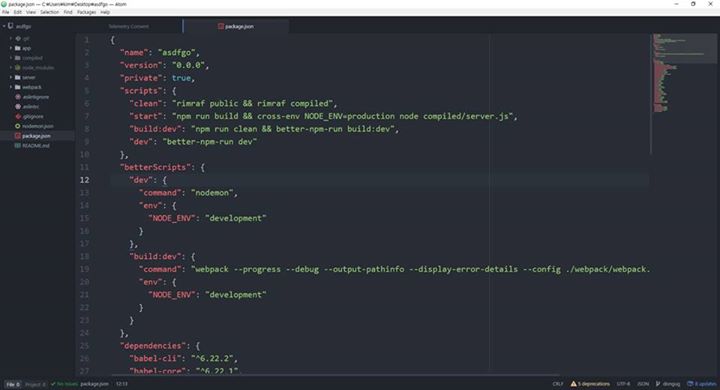Click the server folder icon

pos(17,77)
